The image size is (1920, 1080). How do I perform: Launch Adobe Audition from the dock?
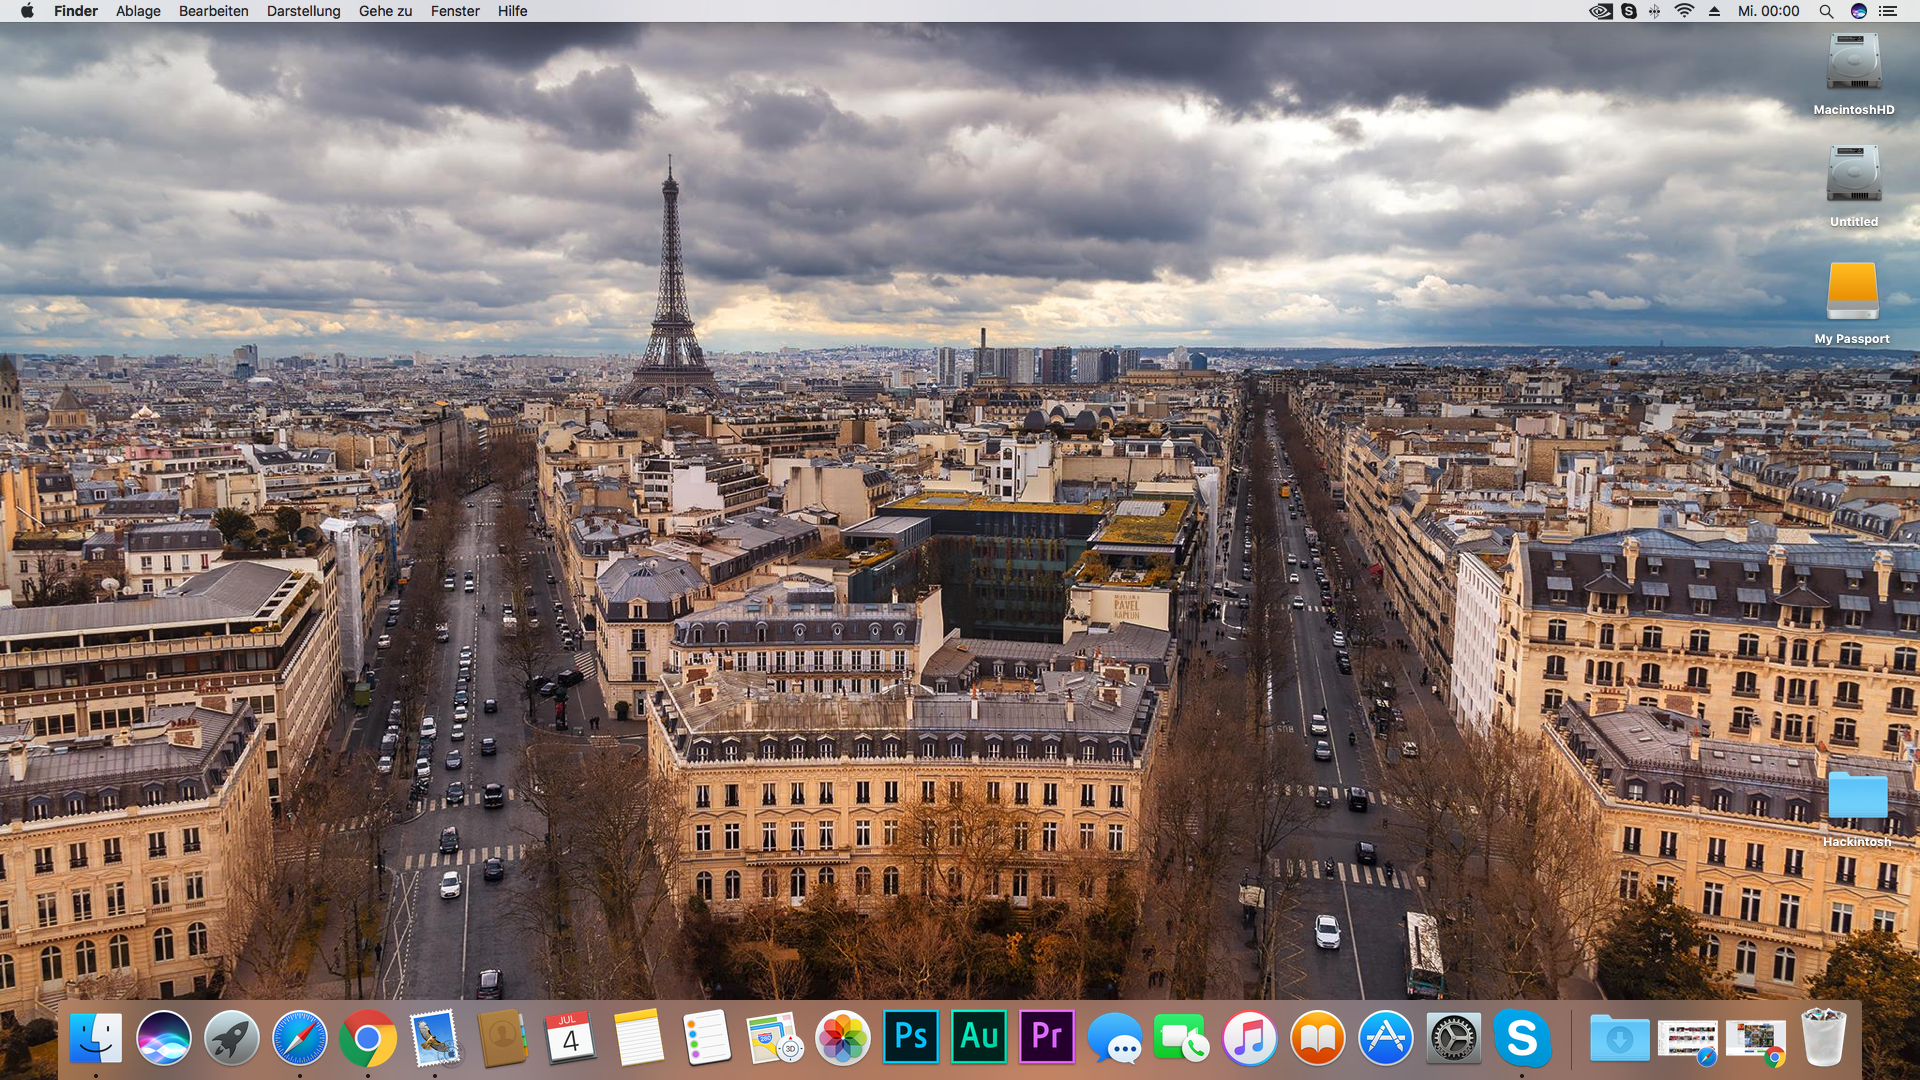point(979,1037)
